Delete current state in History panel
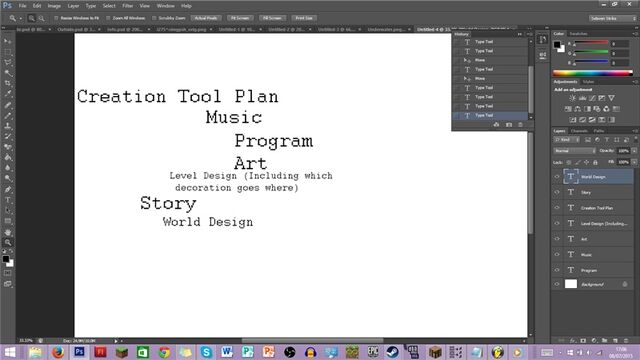This screenshot has width=640, height=360. pos(520,124)
